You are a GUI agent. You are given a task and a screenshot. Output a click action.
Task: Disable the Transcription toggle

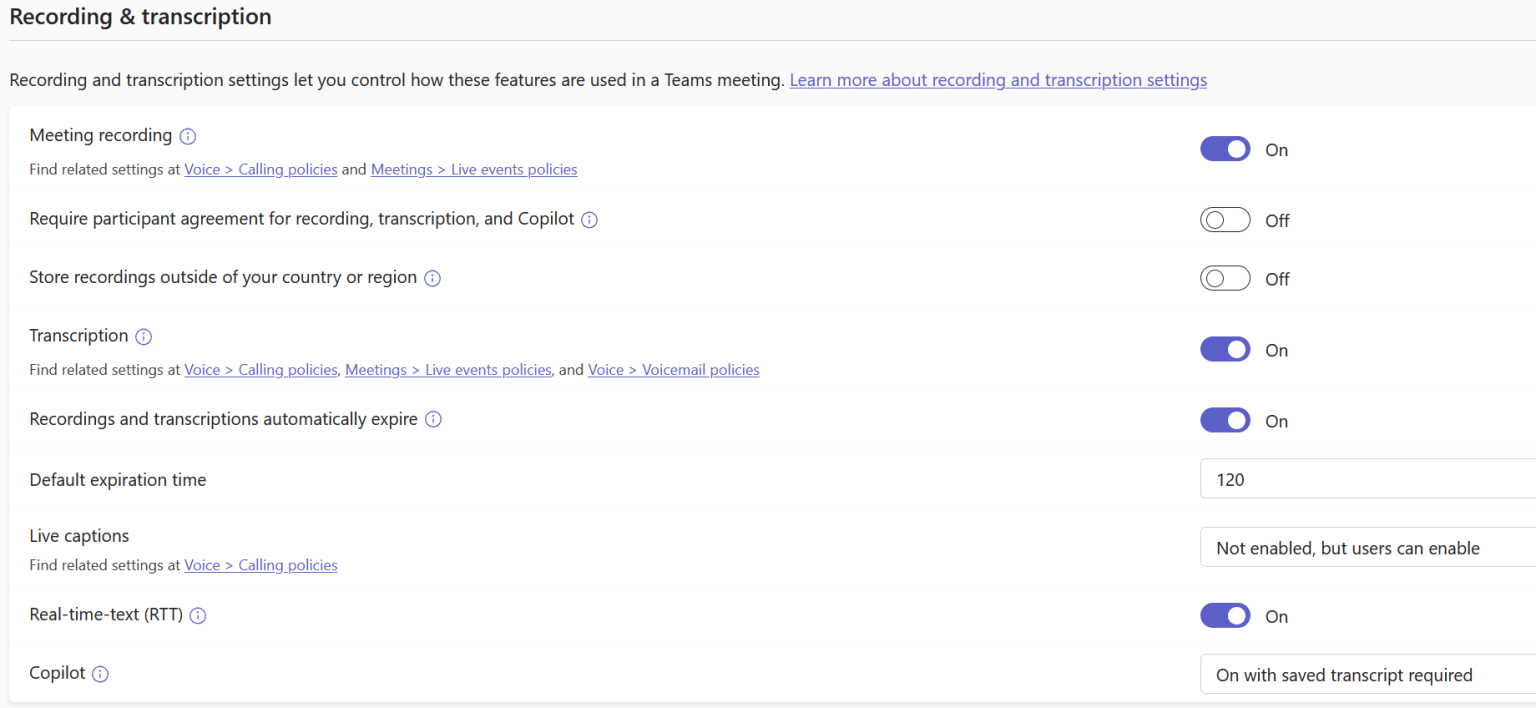pyautogui.click(x=1225, y=349)
